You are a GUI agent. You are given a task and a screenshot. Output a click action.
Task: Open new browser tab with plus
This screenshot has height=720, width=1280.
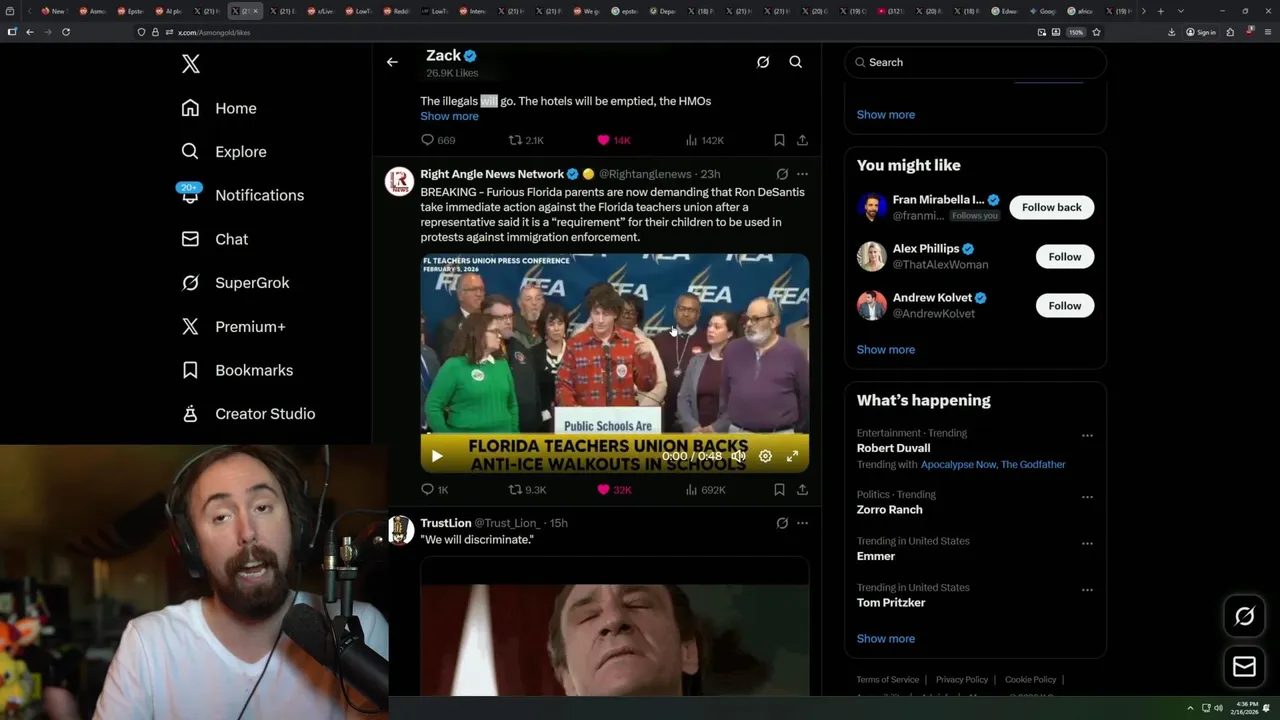click(1160, 11)
